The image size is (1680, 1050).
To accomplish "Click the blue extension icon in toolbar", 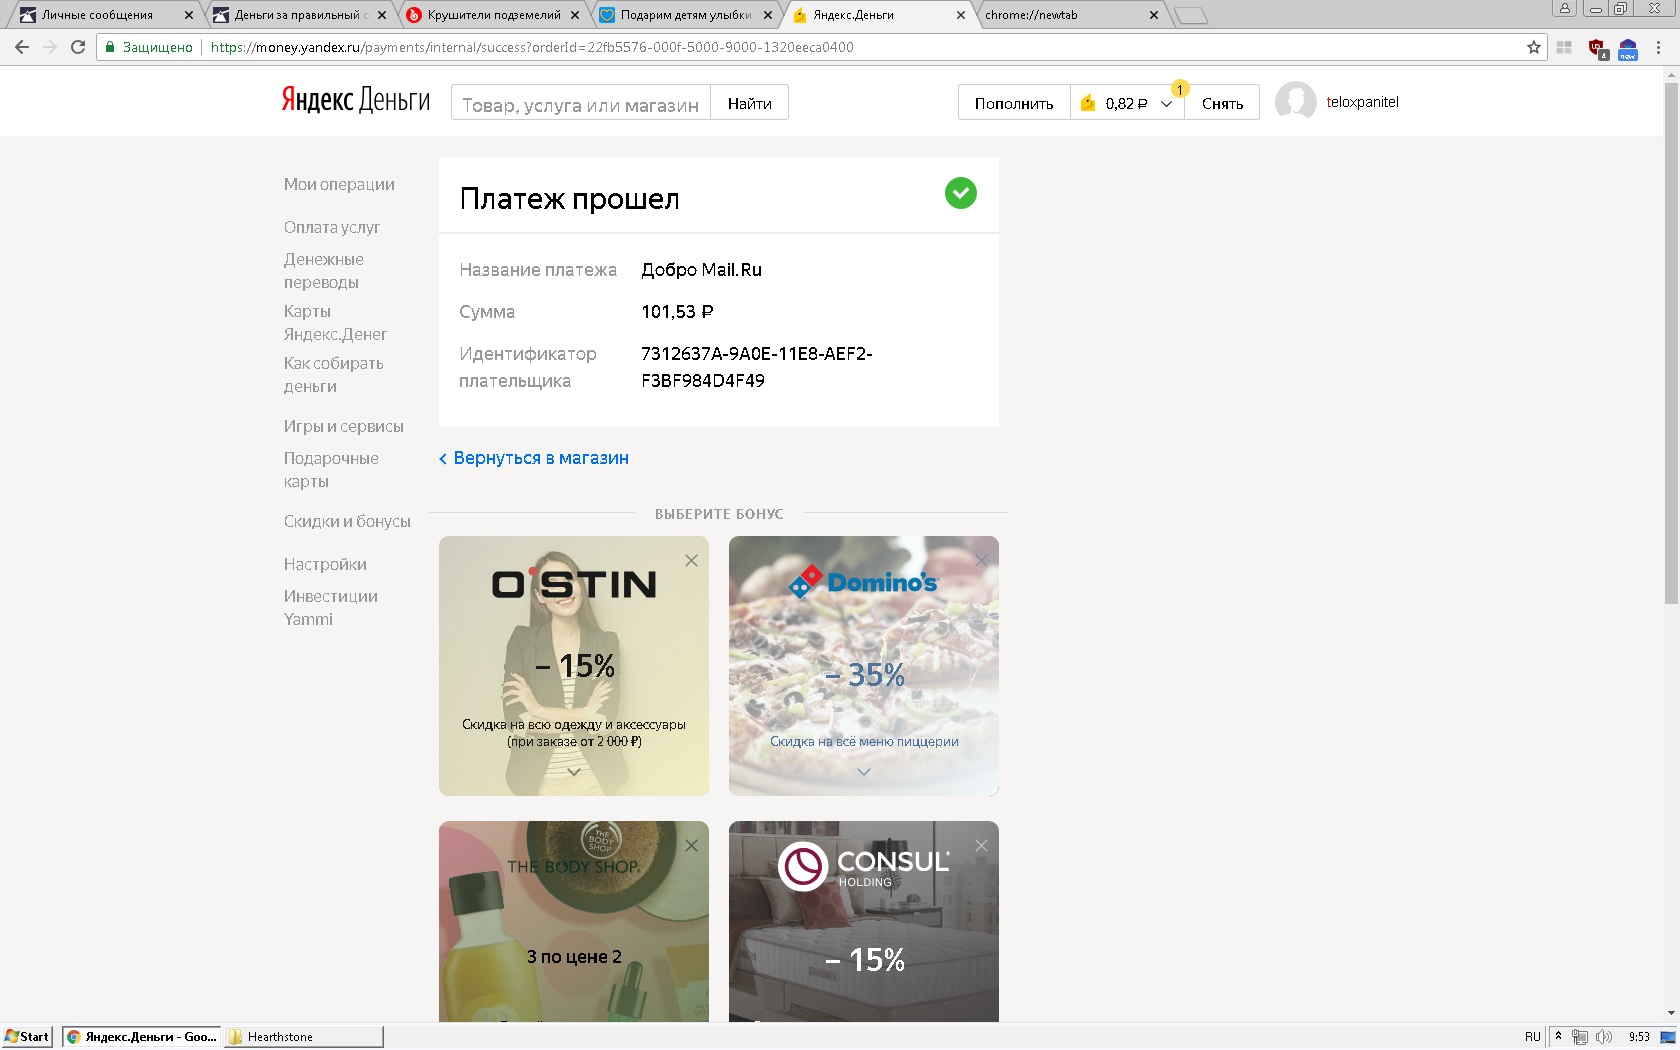I will point(1627,48).
